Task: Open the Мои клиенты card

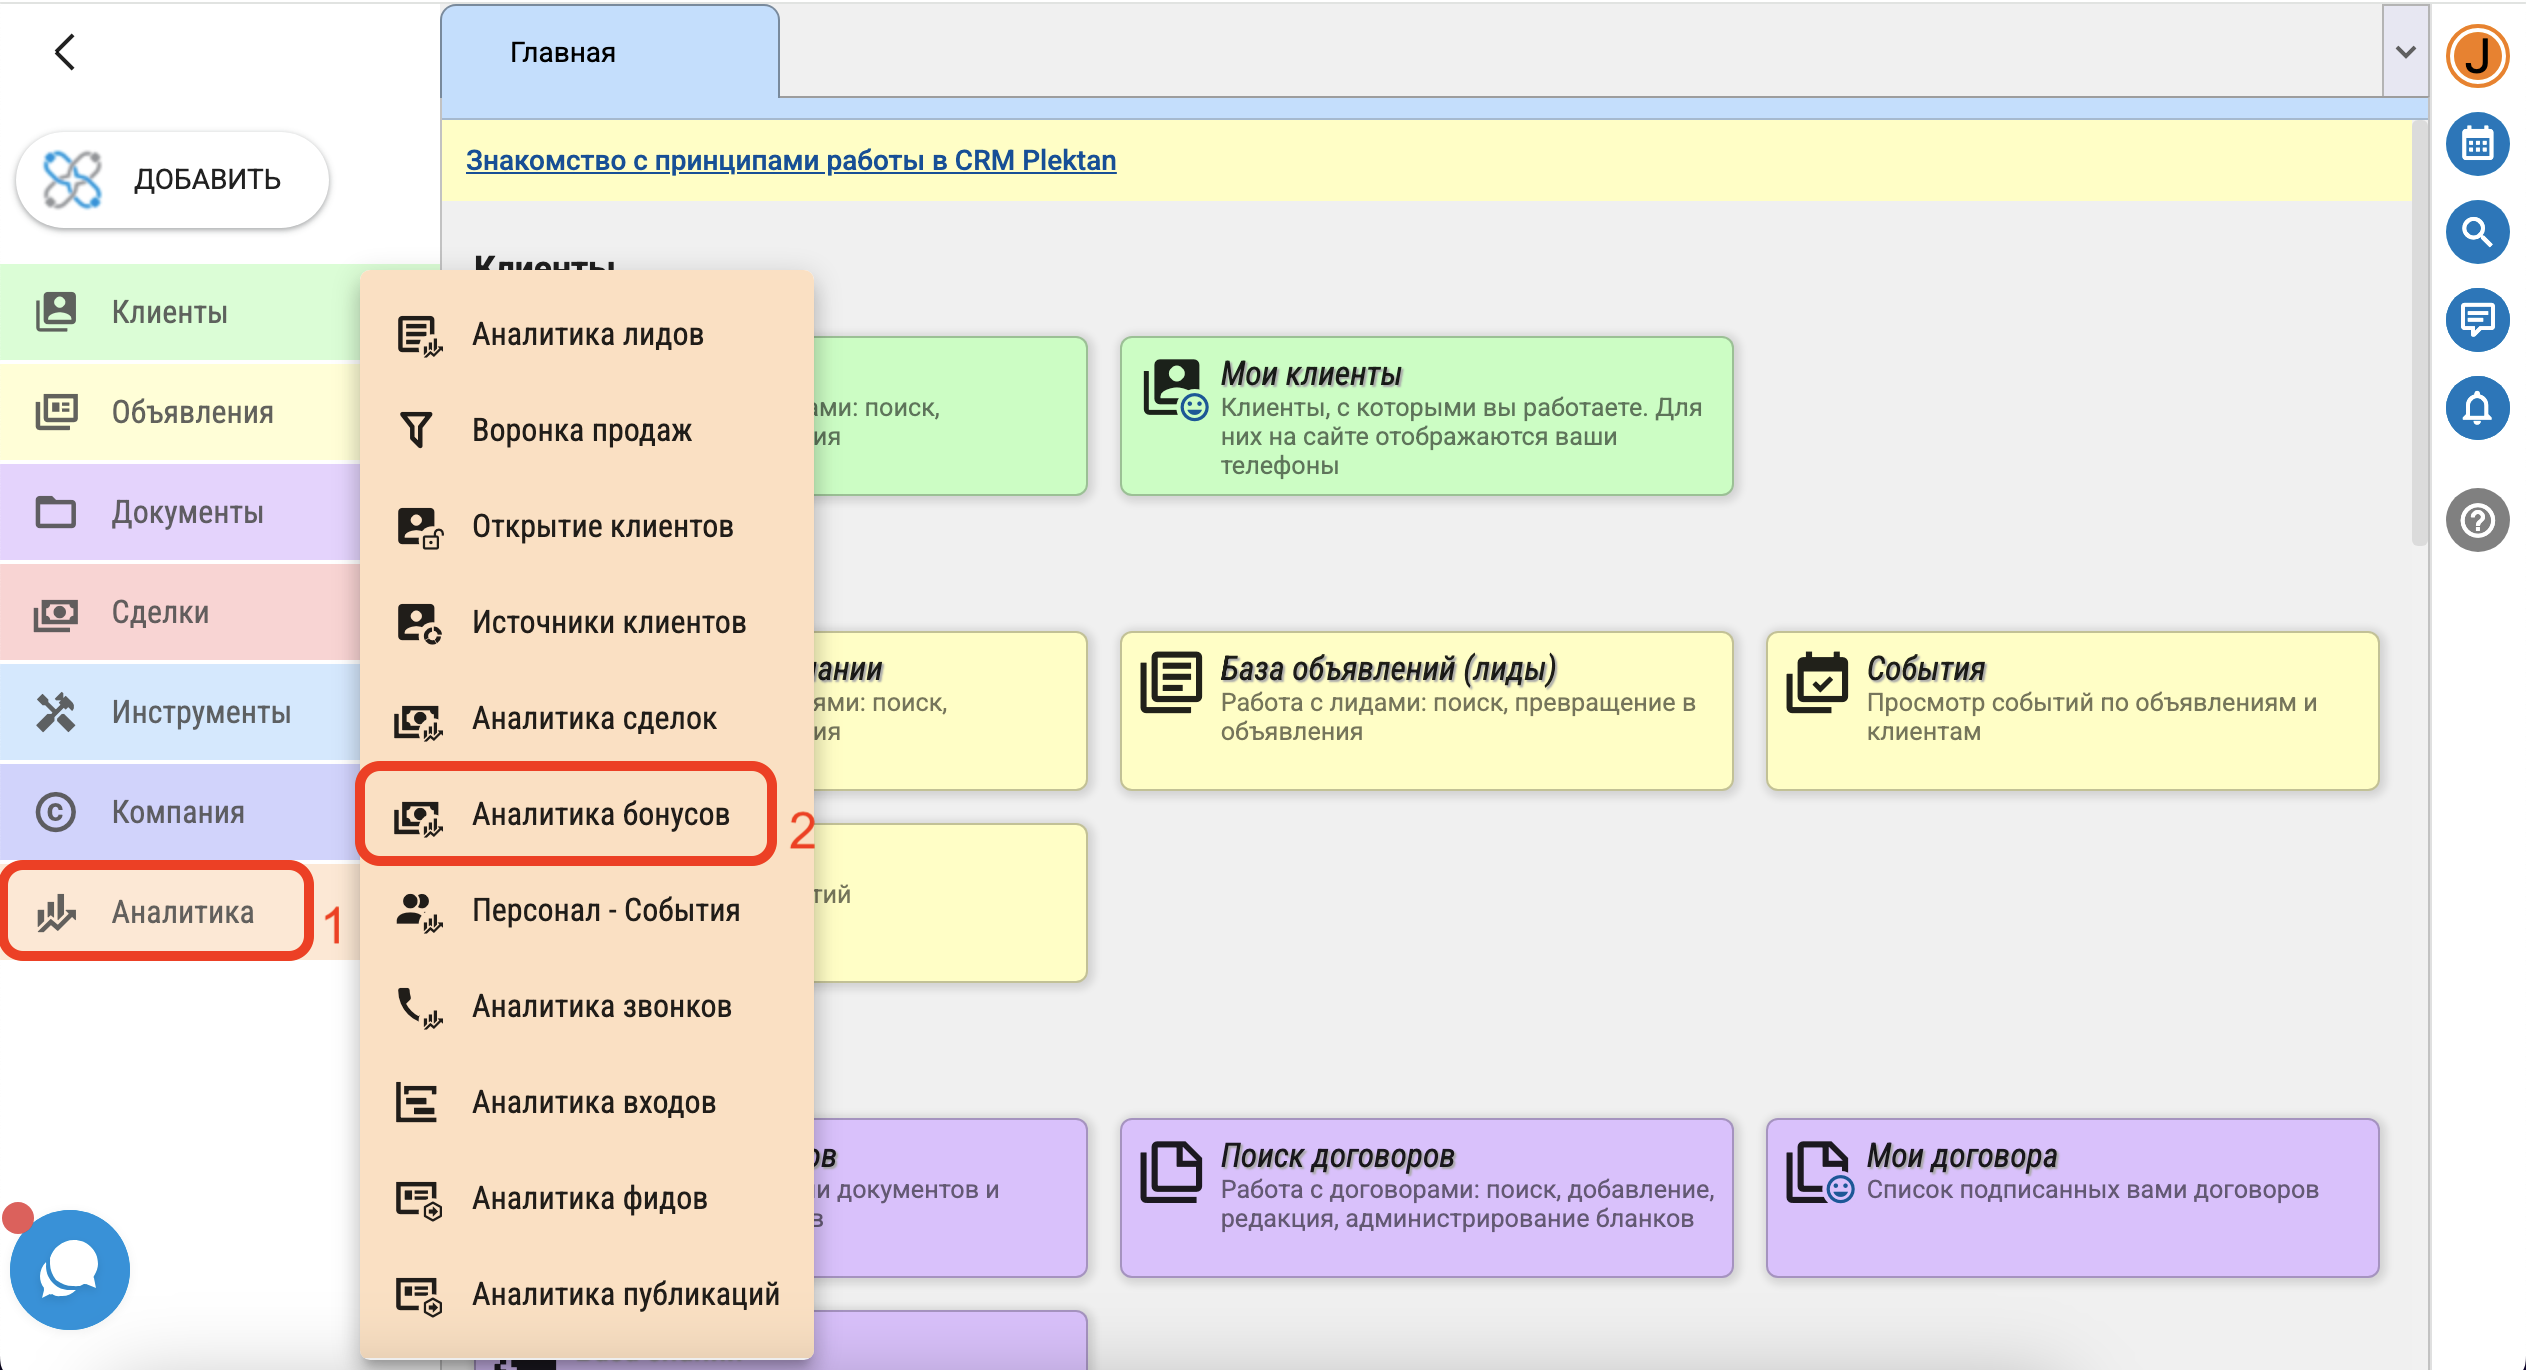Action: click(1425, 416)
